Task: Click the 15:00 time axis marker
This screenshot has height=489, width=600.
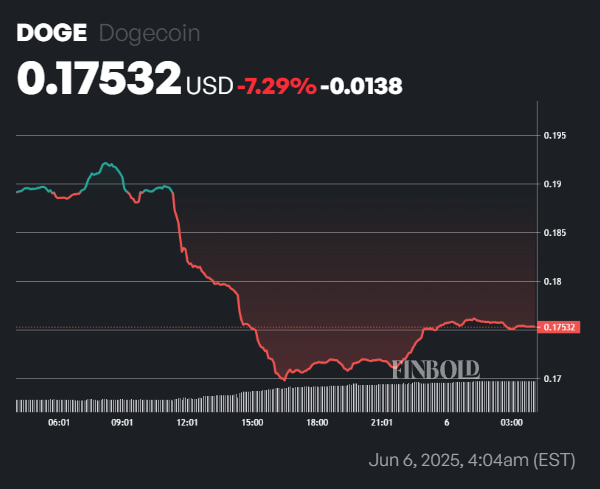Action: pyautogui.click(x=252, y=423)
